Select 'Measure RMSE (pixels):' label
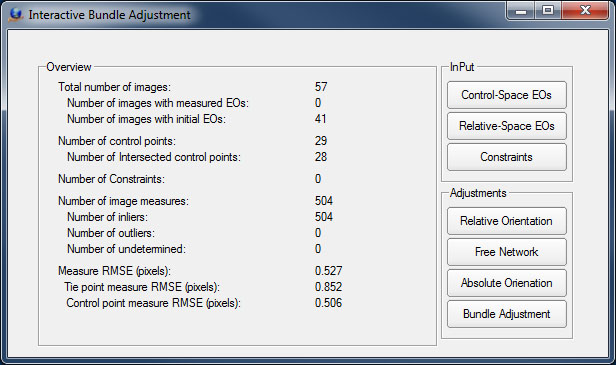The image size is (616, 365). pos(114,271)
